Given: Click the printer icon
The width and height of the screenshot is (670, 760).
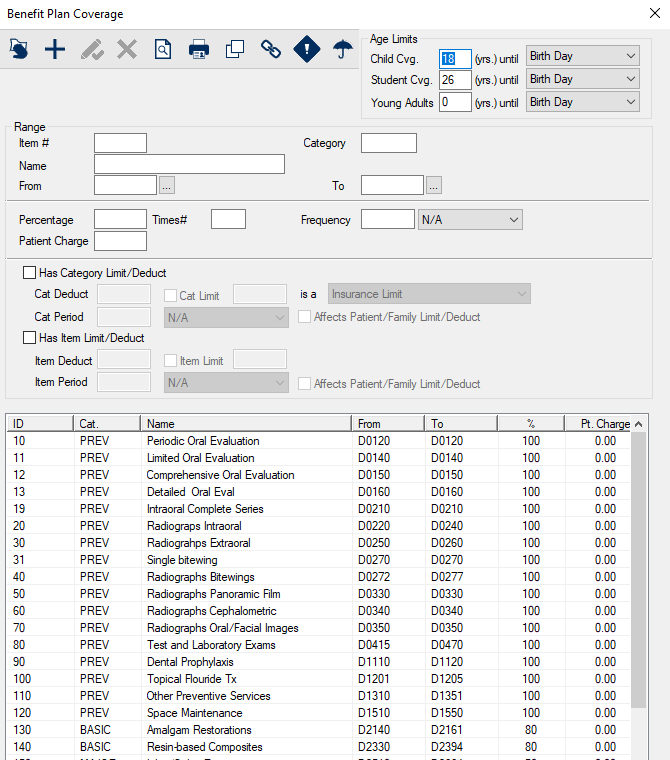Looking at the screenshot, I should 199,49.
